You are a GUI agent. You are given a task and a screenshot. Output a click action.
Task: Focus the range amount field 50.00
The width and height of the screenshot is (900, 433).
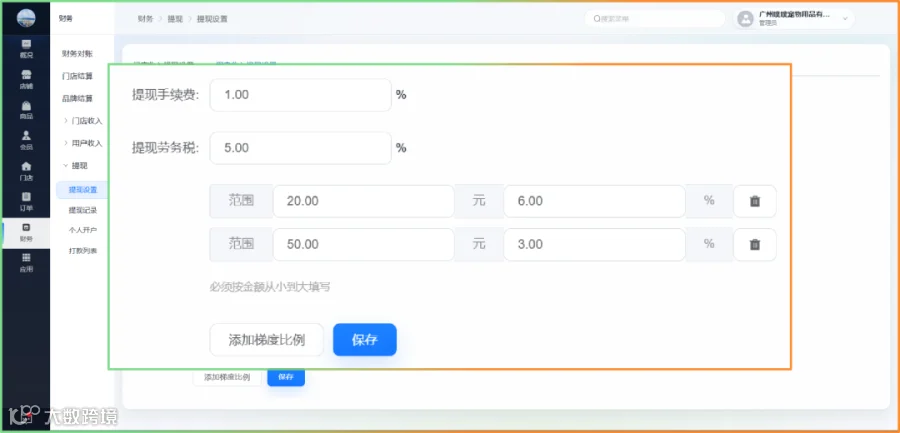[363, 245]
